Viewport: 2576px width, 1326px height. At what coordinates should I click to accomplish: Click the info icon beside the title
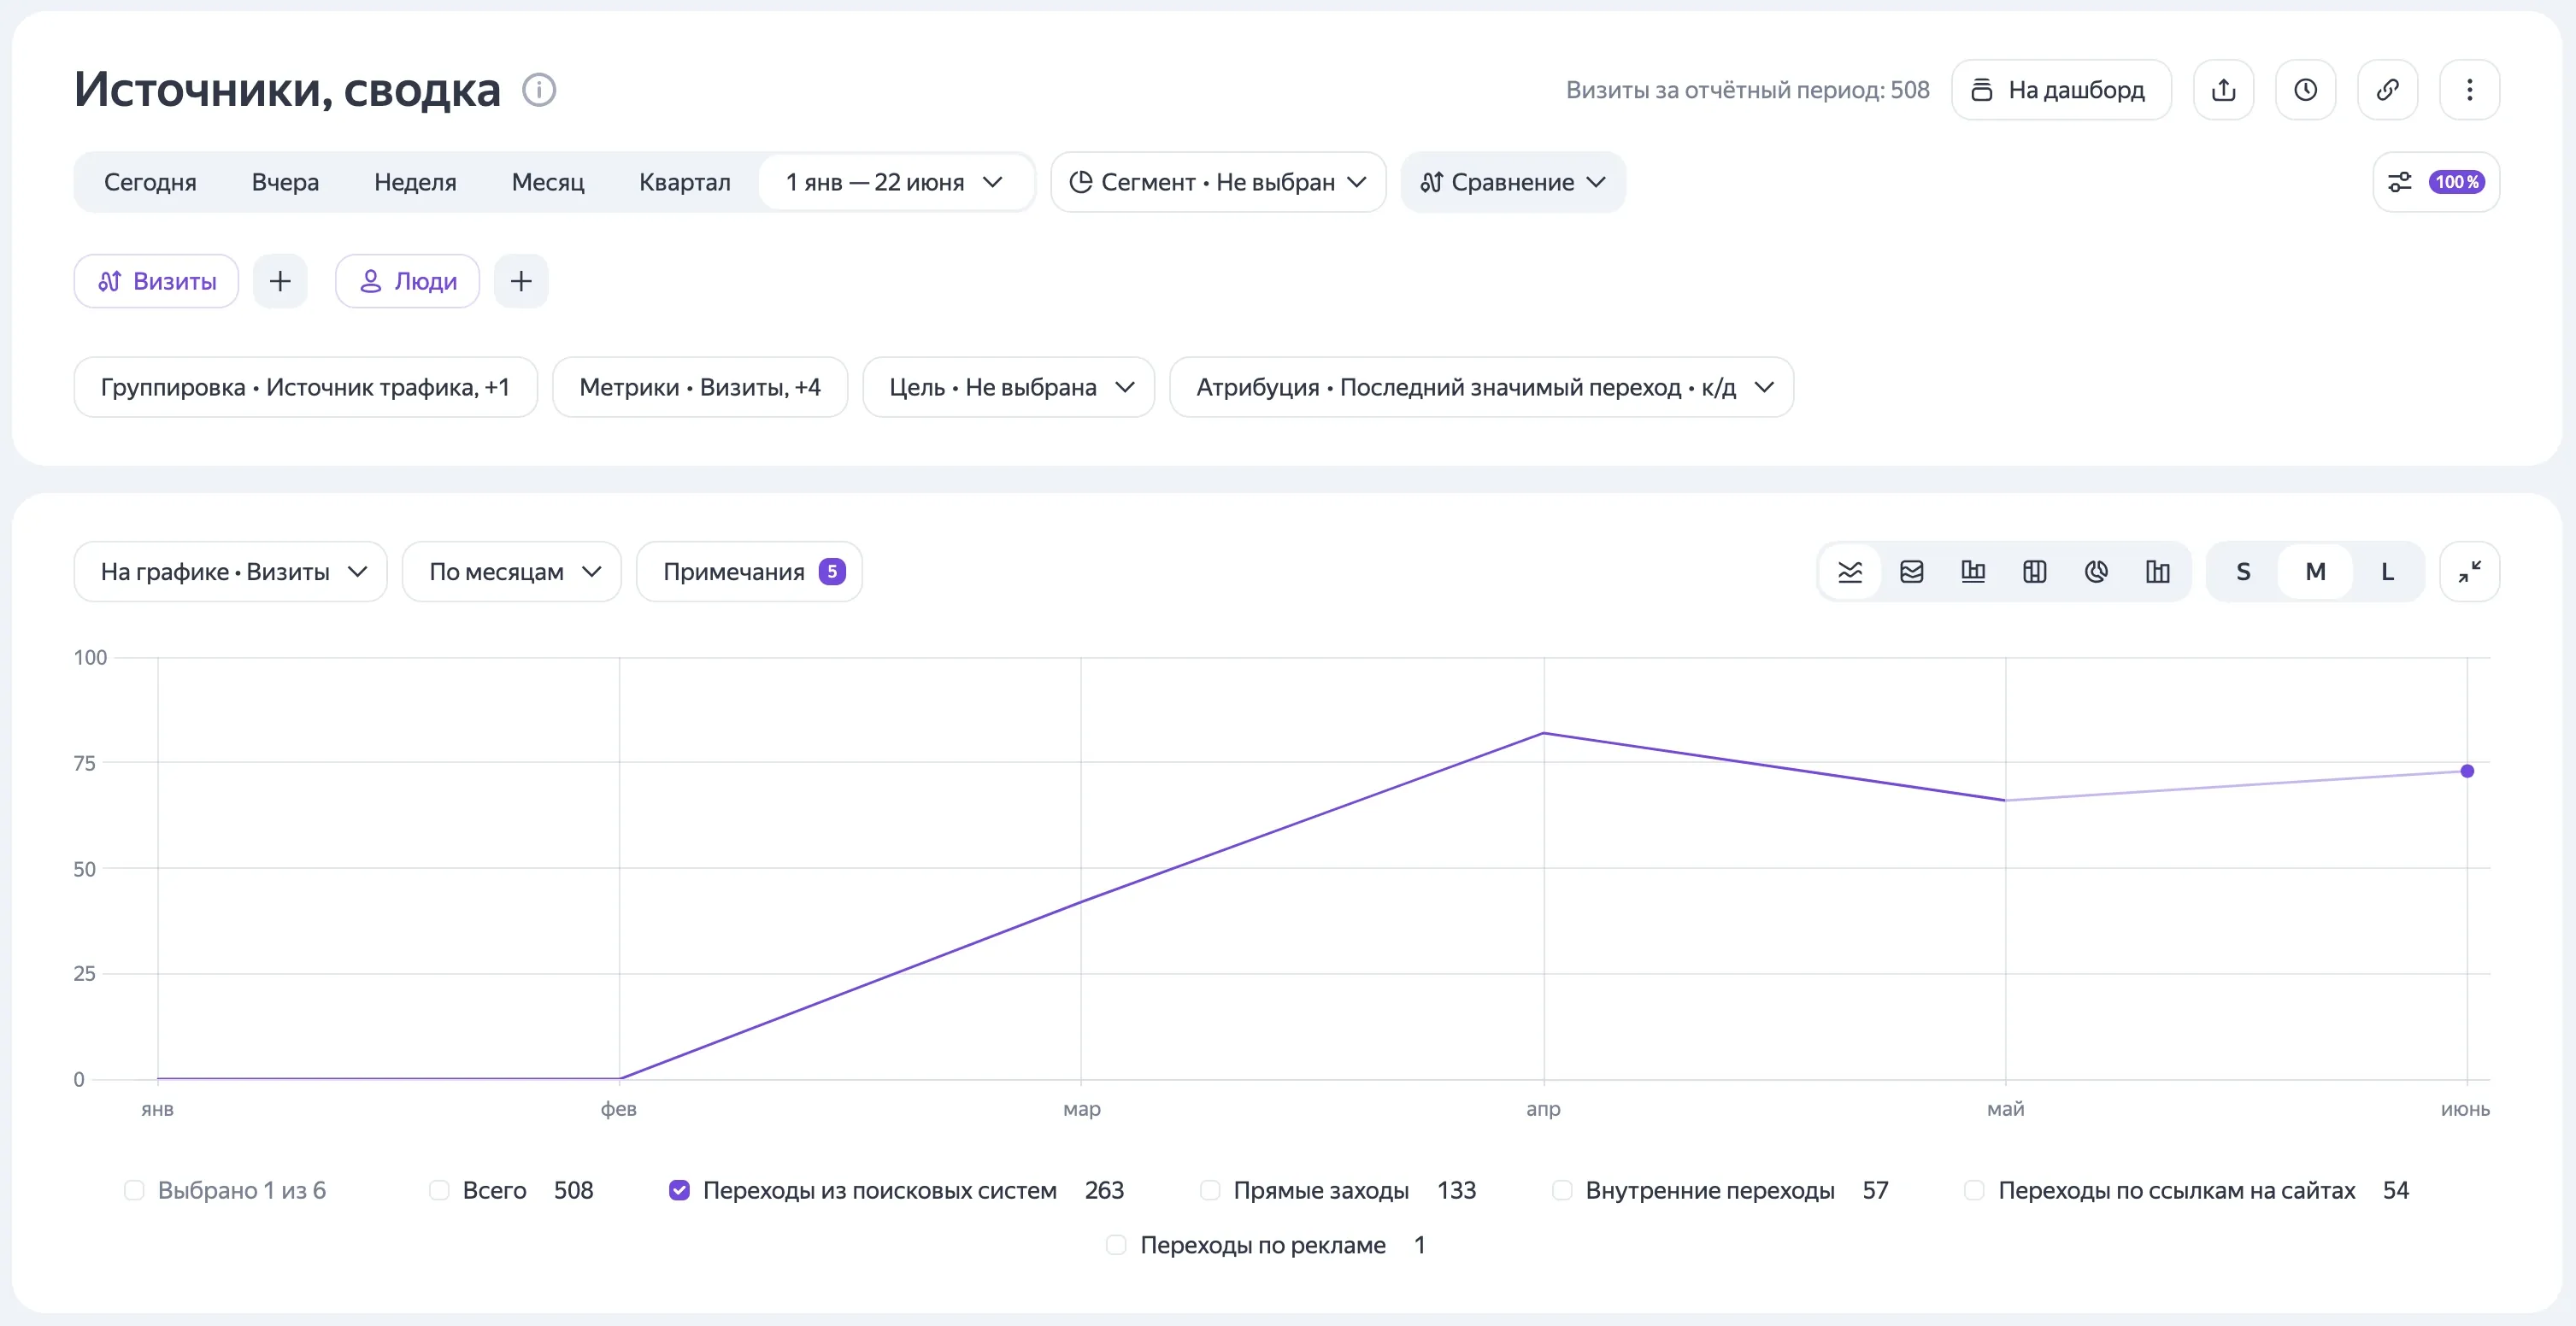[x=539, y=90]
